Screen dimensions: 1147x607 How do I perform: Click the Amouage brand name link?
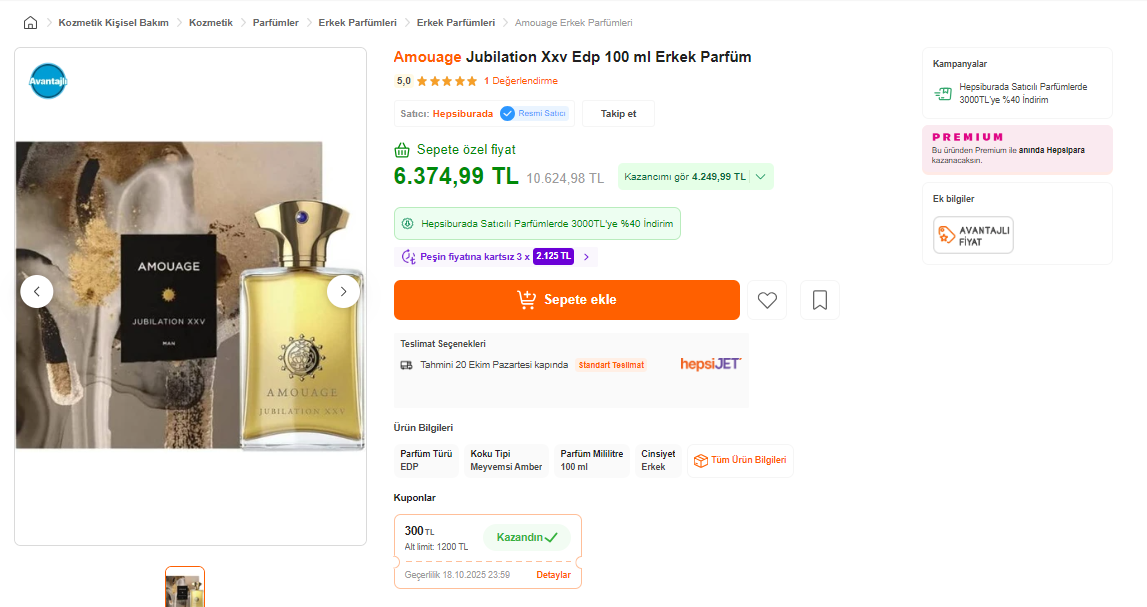[427, 57]
